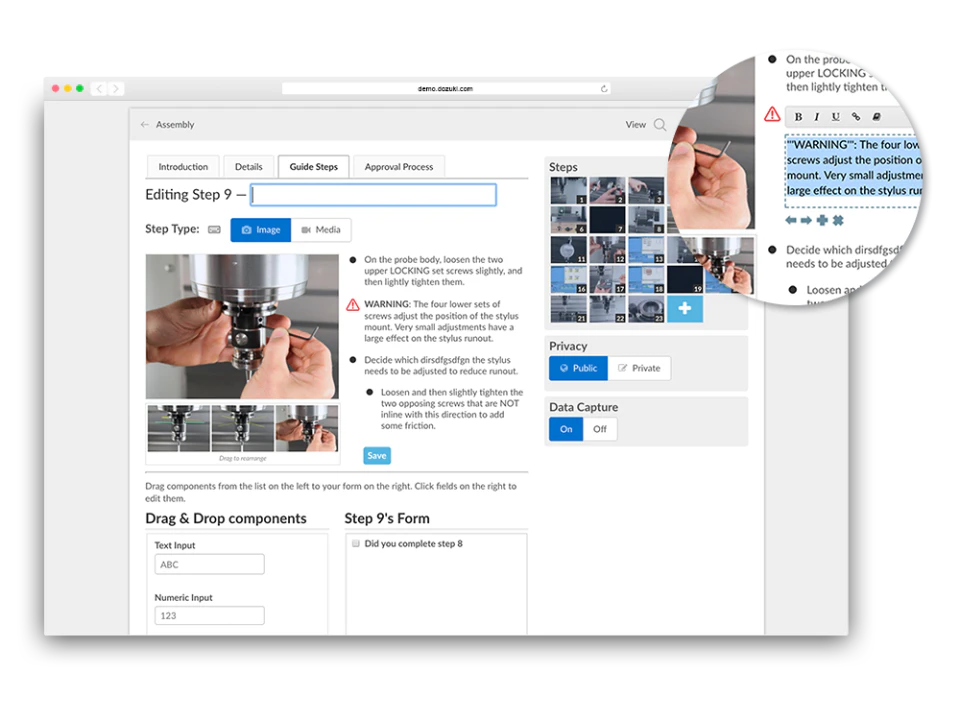
Task: Save the current step
Action: [376, 455]
